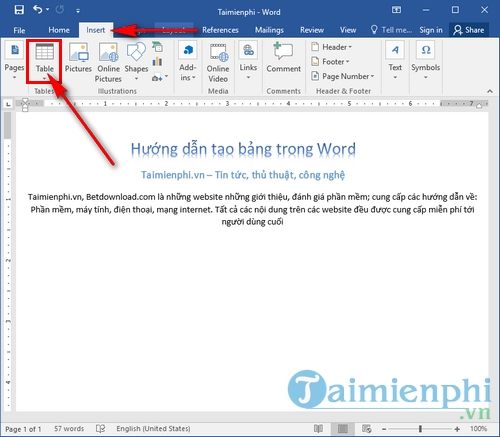Viewport: 500px width, 437px height.
Task: Open zoom dialog via 100% level
Action: click(x=478, y=429)
